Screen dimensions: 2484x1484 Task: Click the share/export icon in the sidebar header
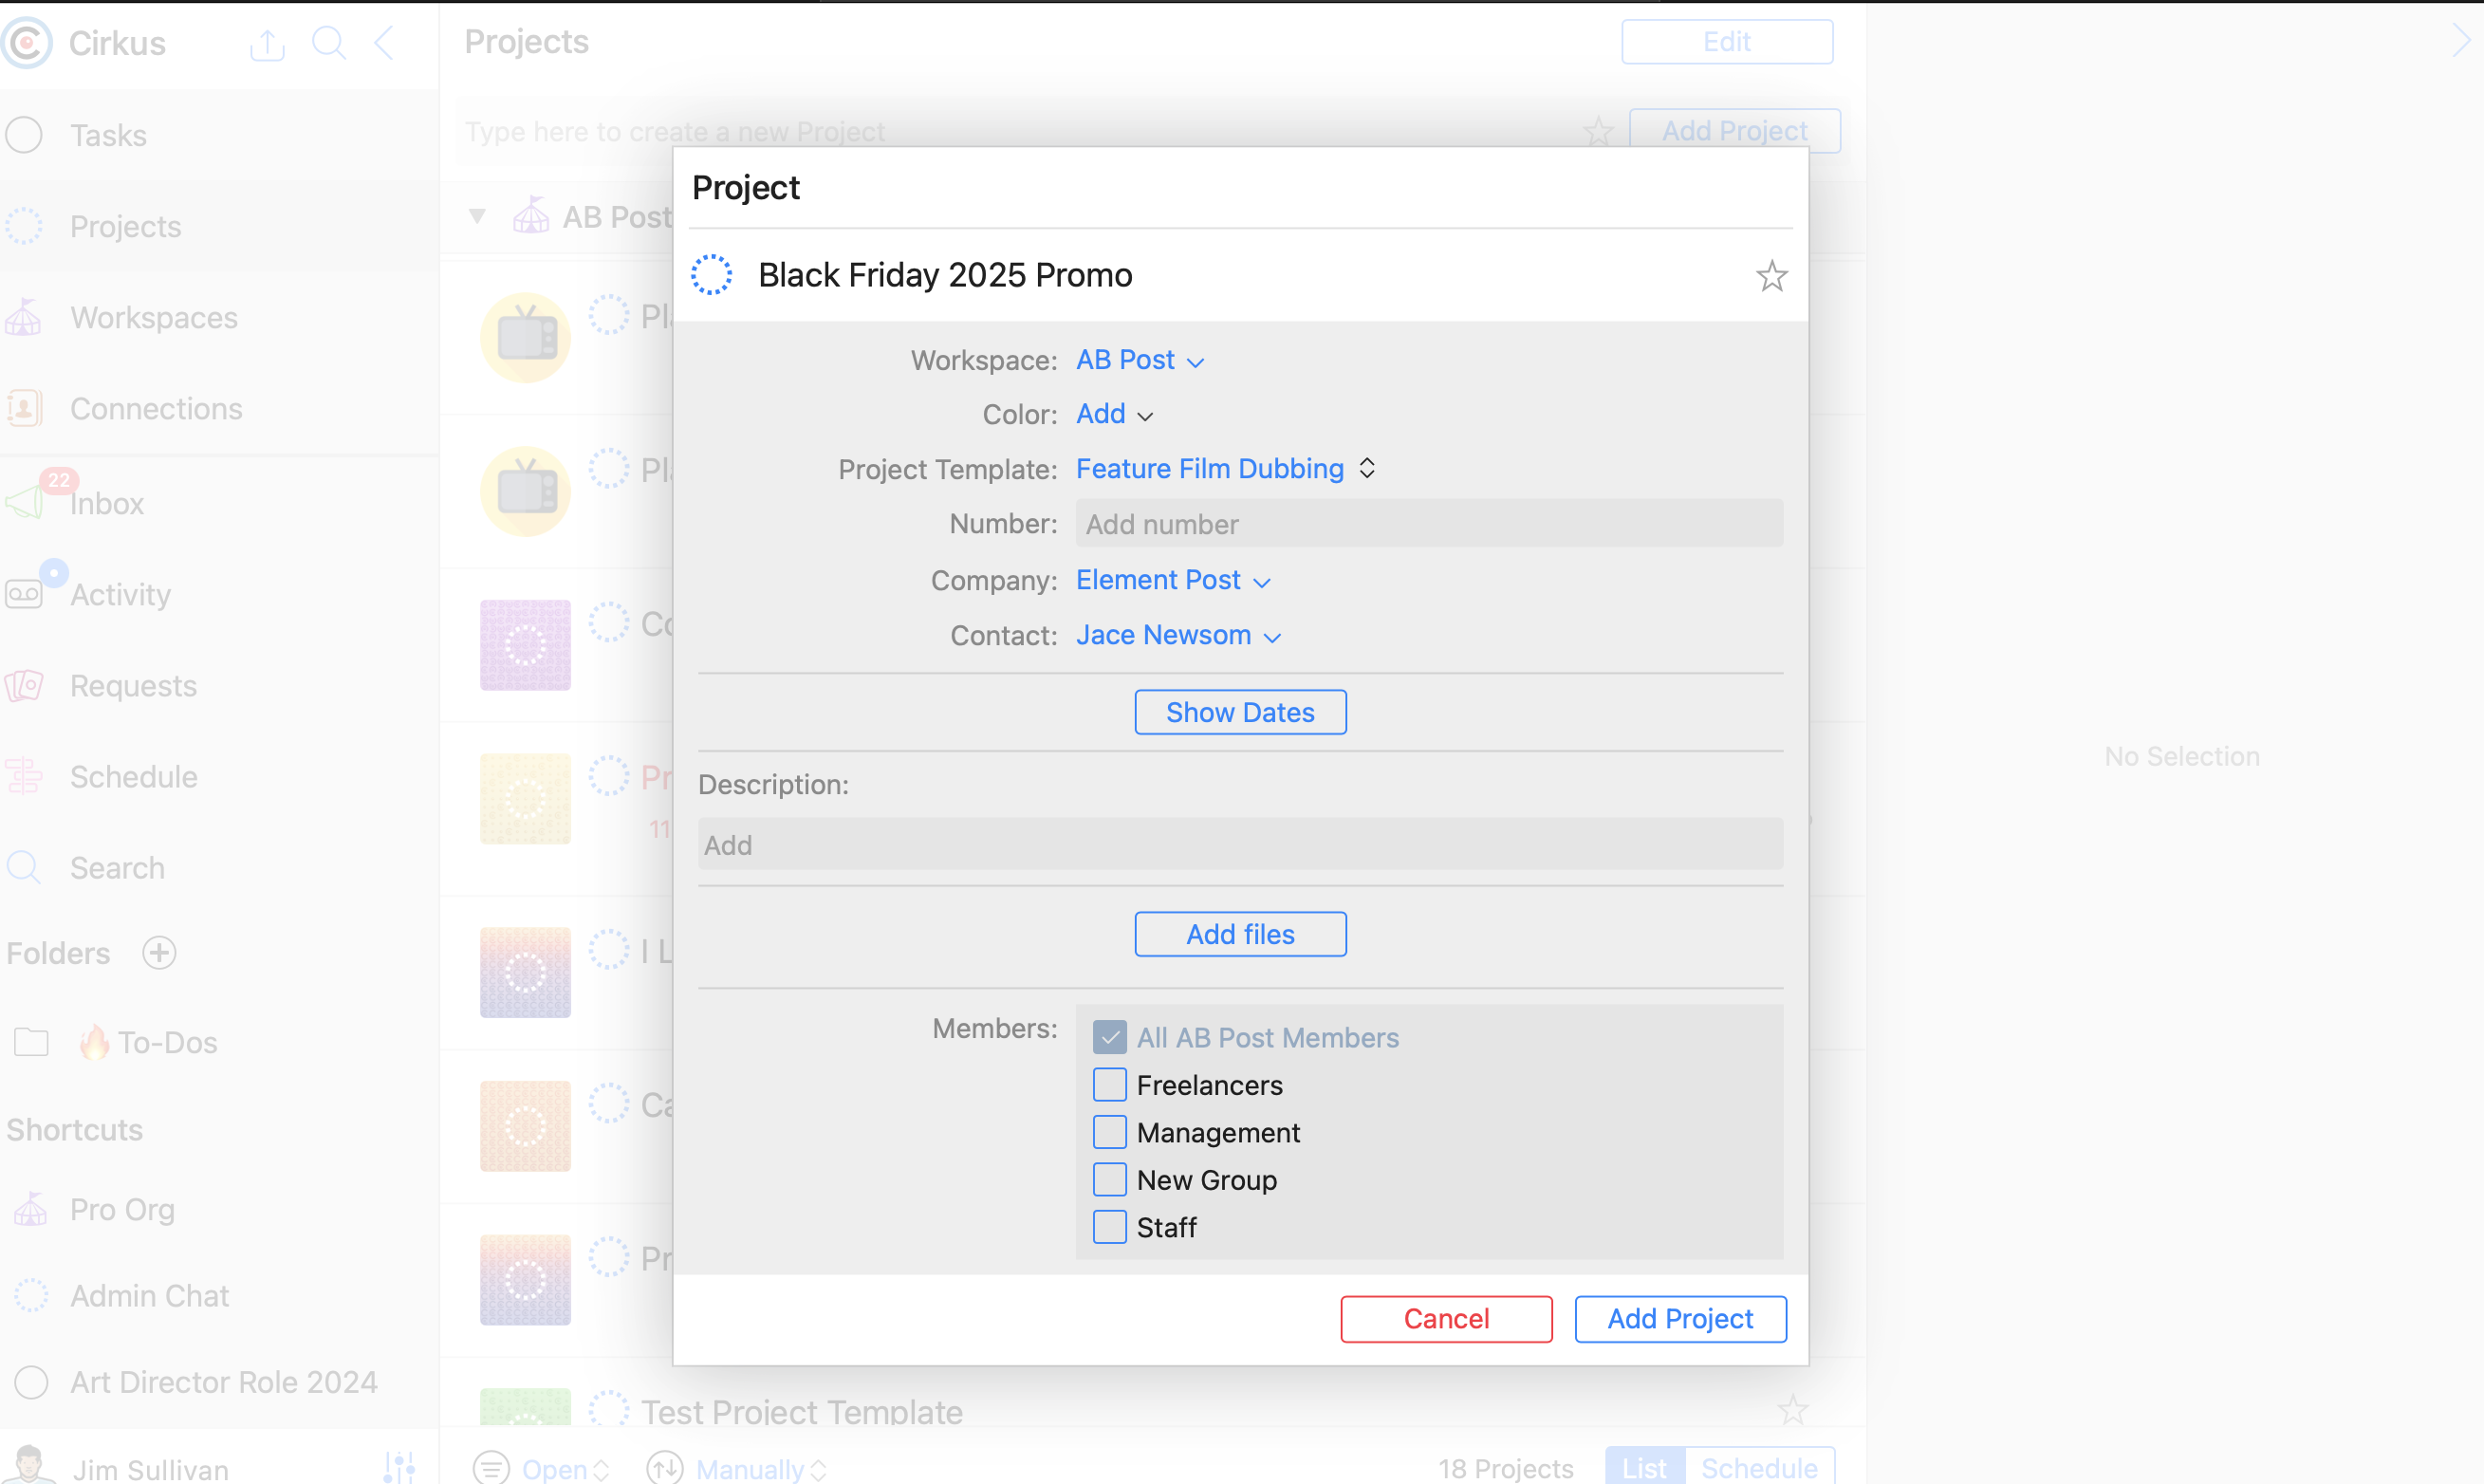click(267, 44)
